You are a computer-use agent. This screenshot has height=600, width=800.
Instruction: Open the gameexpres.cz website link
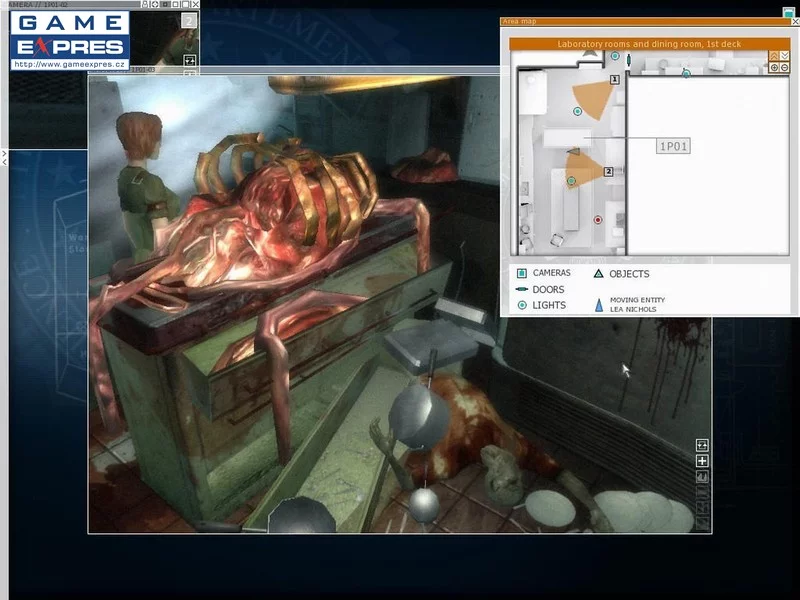coord(70,63)
